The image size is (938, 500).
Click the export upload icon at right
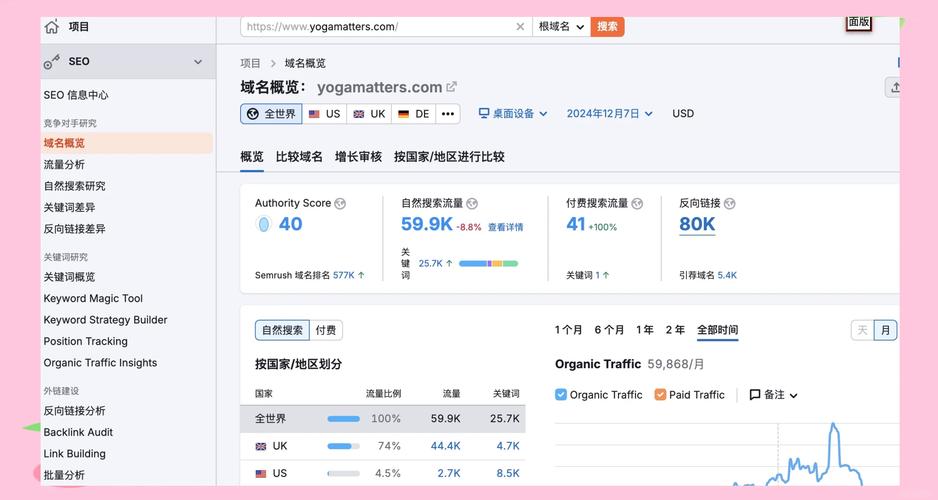click(x=895, y=87)
